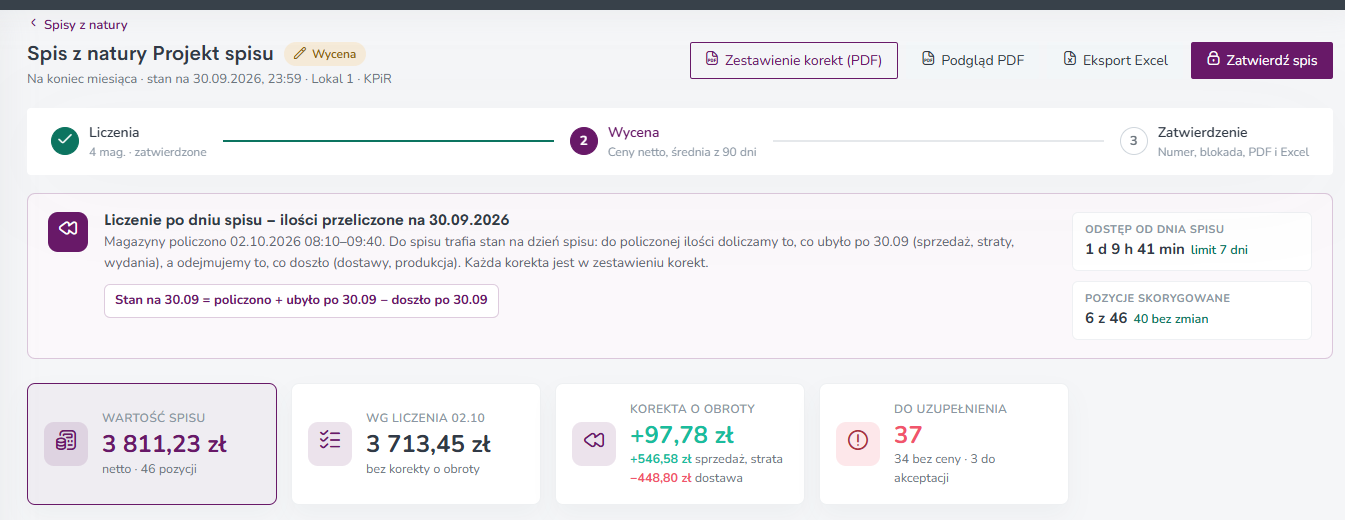Click the text −448,80 zł dostawa
Screen dimensions: 1345x520
click(x=686, y=478)
